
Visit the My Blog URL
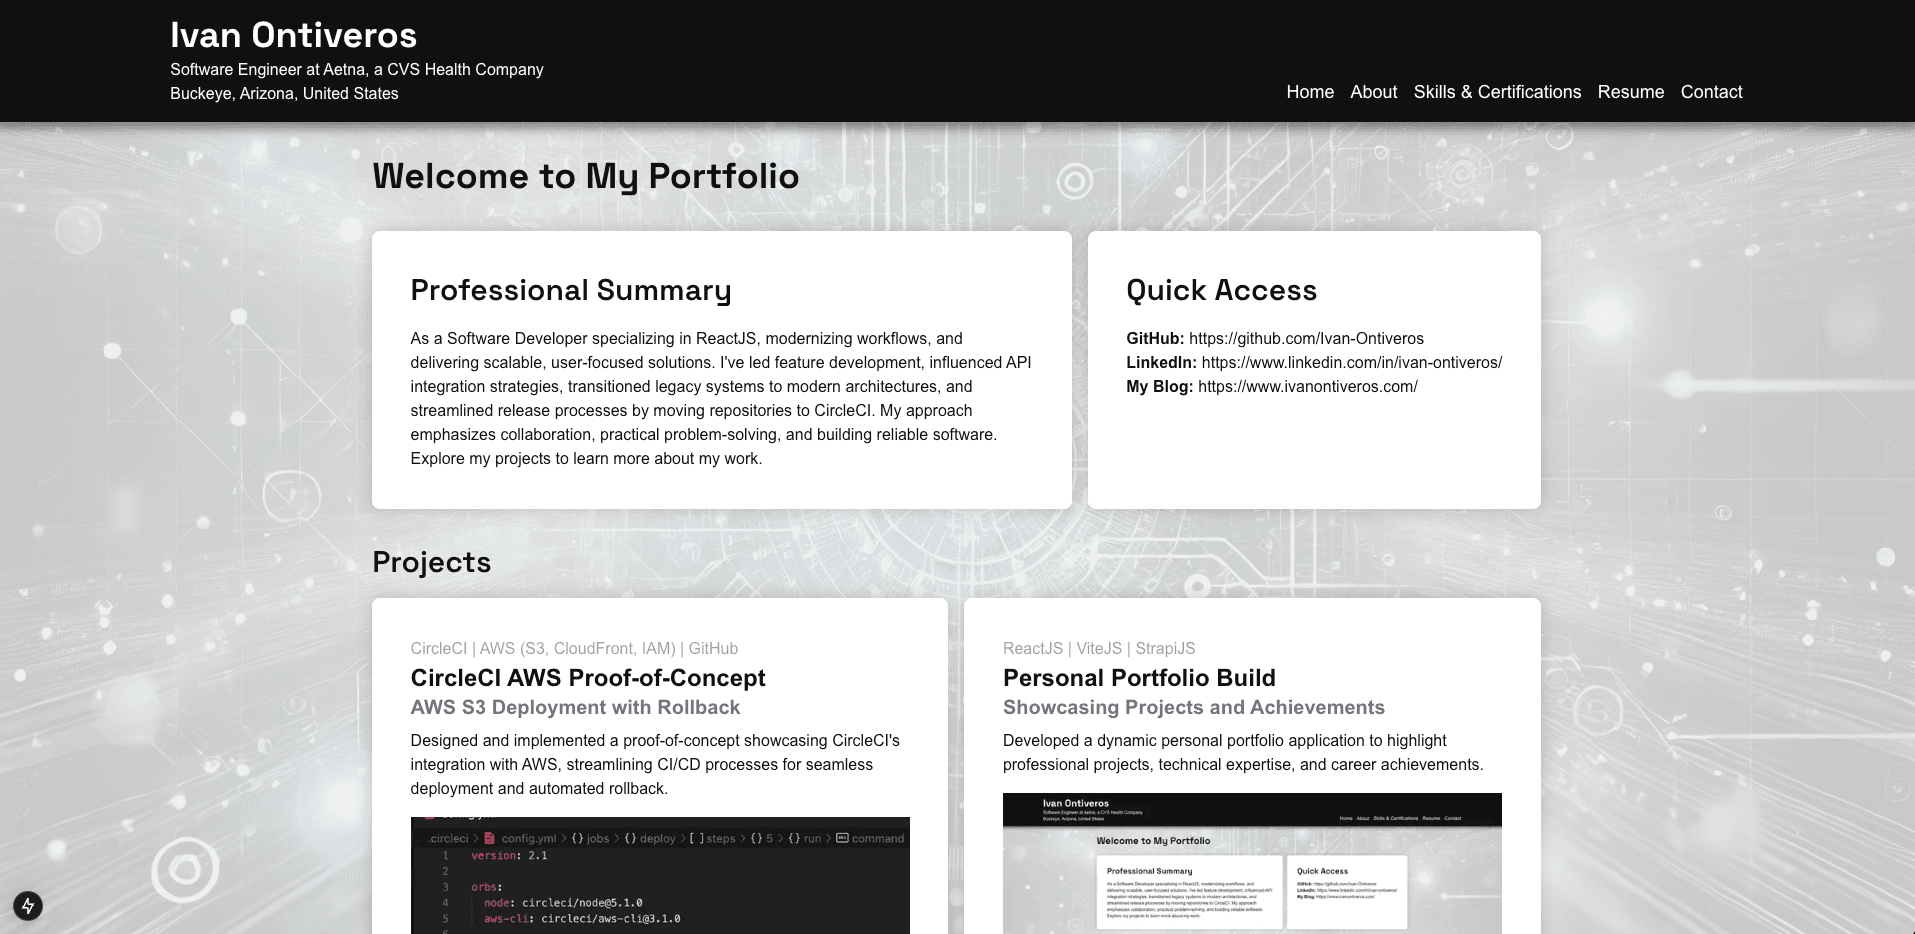pos(1308,387)
